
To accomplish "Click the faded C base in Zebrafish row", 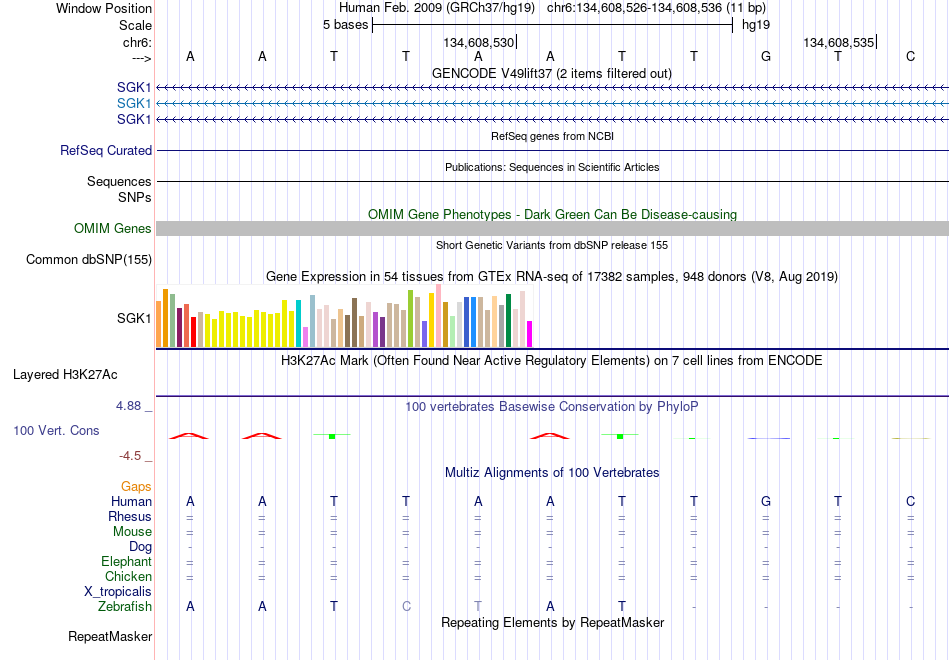I will point(406,607).
